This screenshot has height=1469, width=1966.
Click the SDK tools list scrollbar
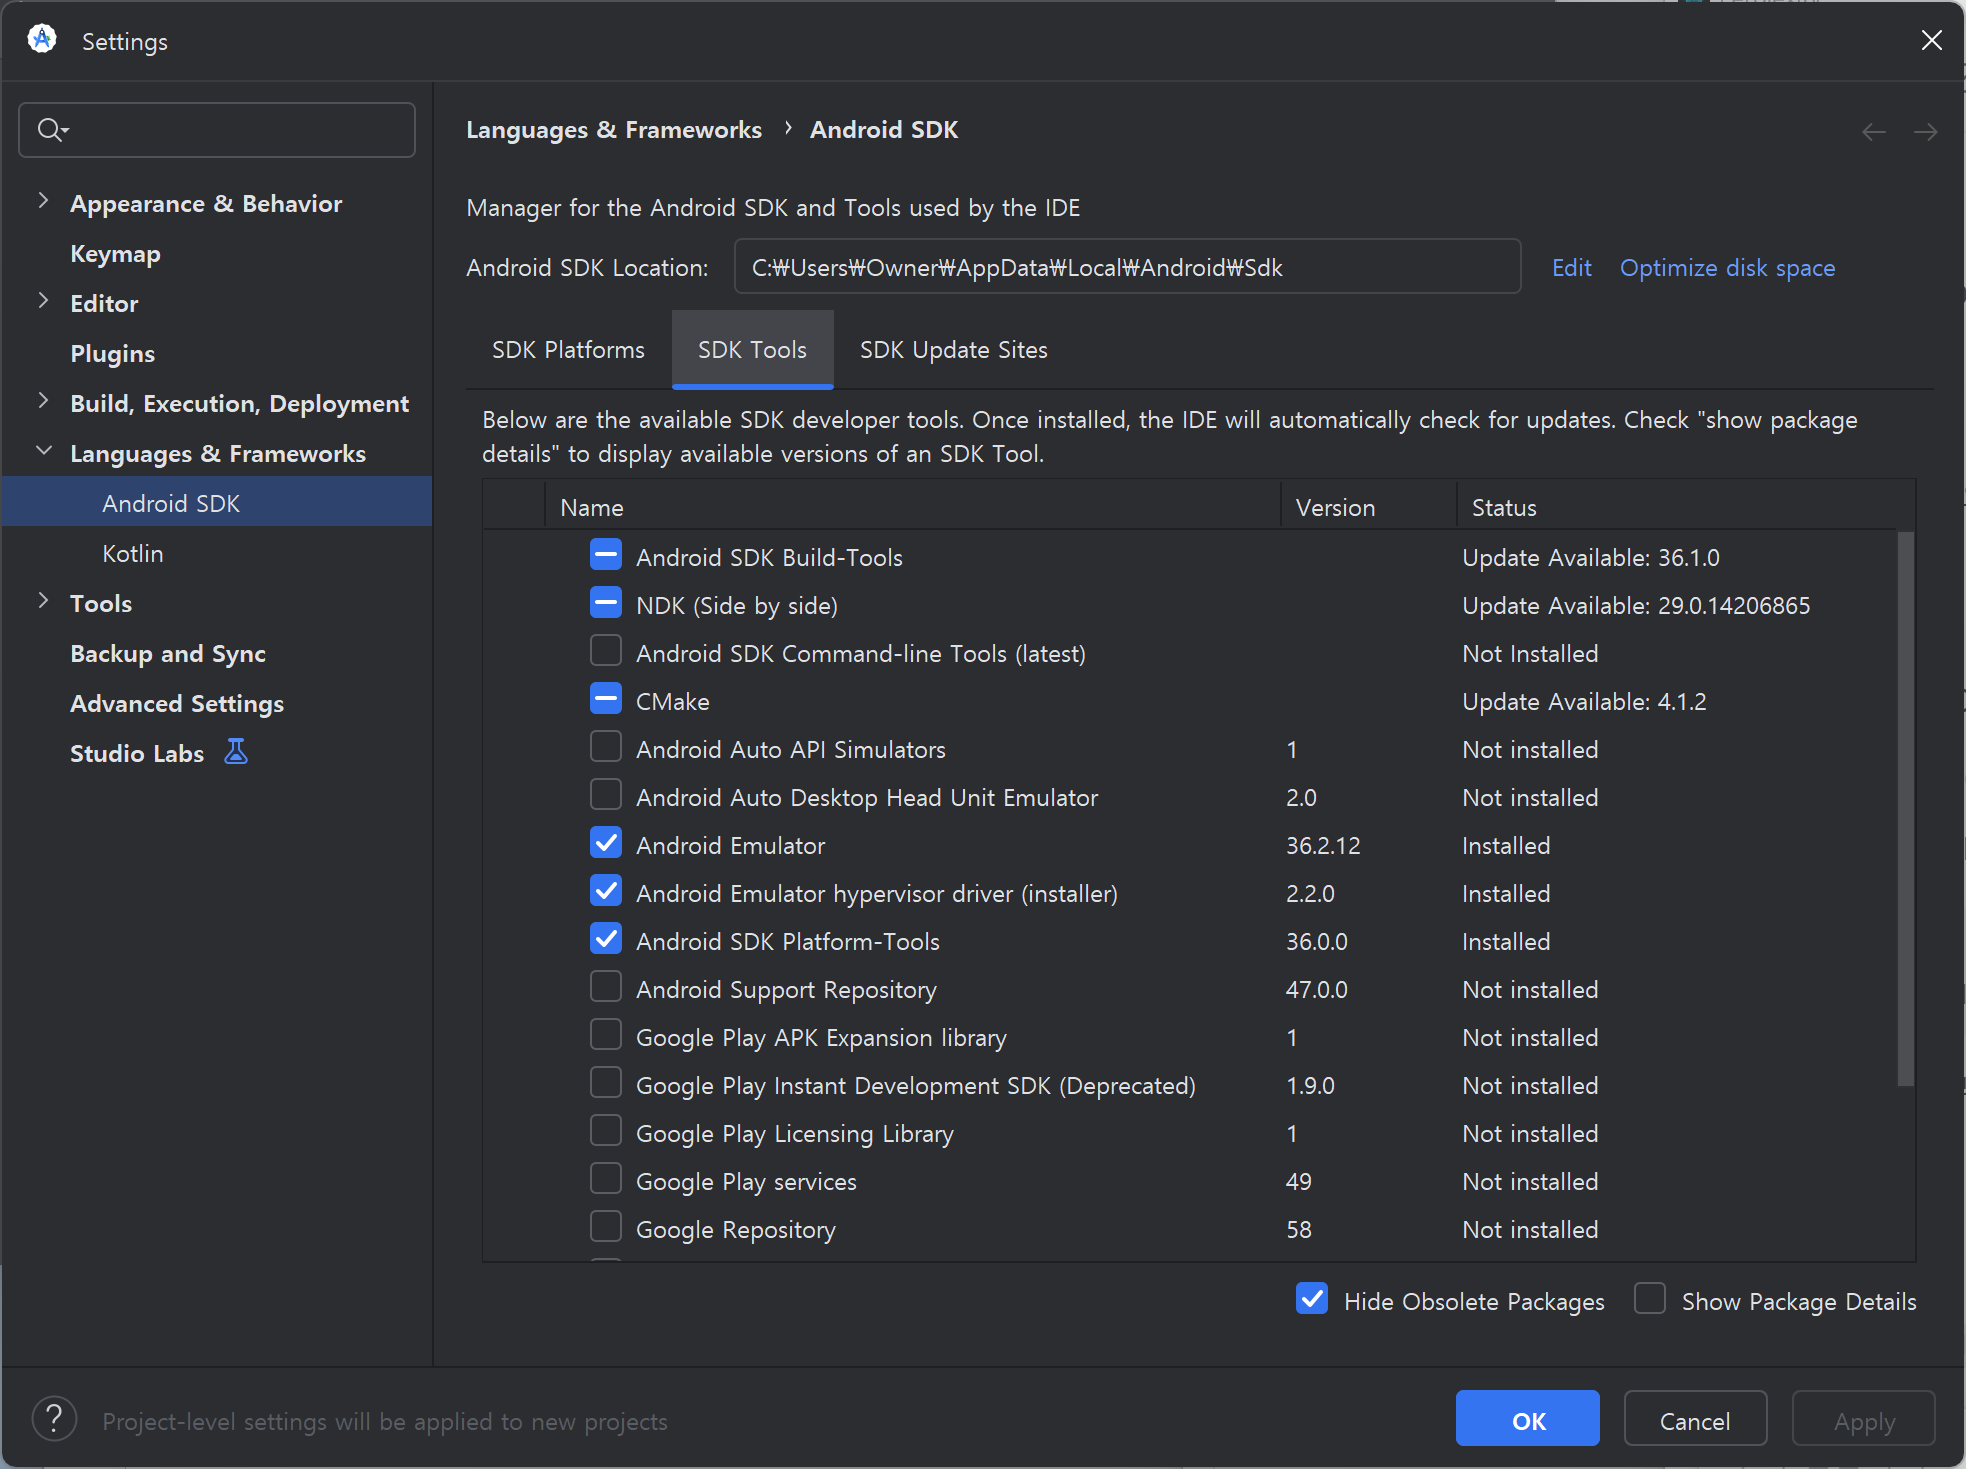[1905, 808]
